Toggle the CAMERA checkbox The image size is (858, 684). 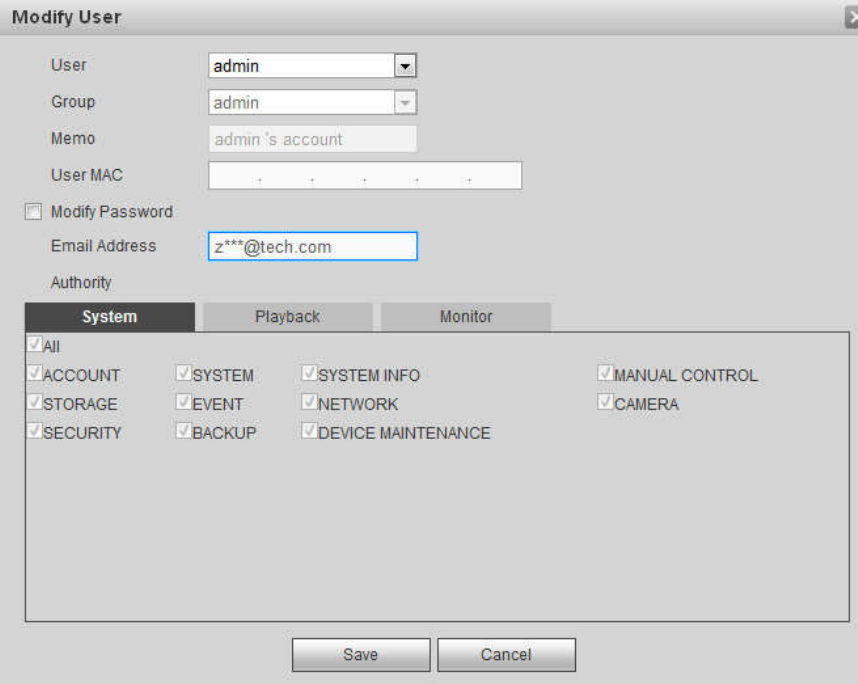[605, 402]
